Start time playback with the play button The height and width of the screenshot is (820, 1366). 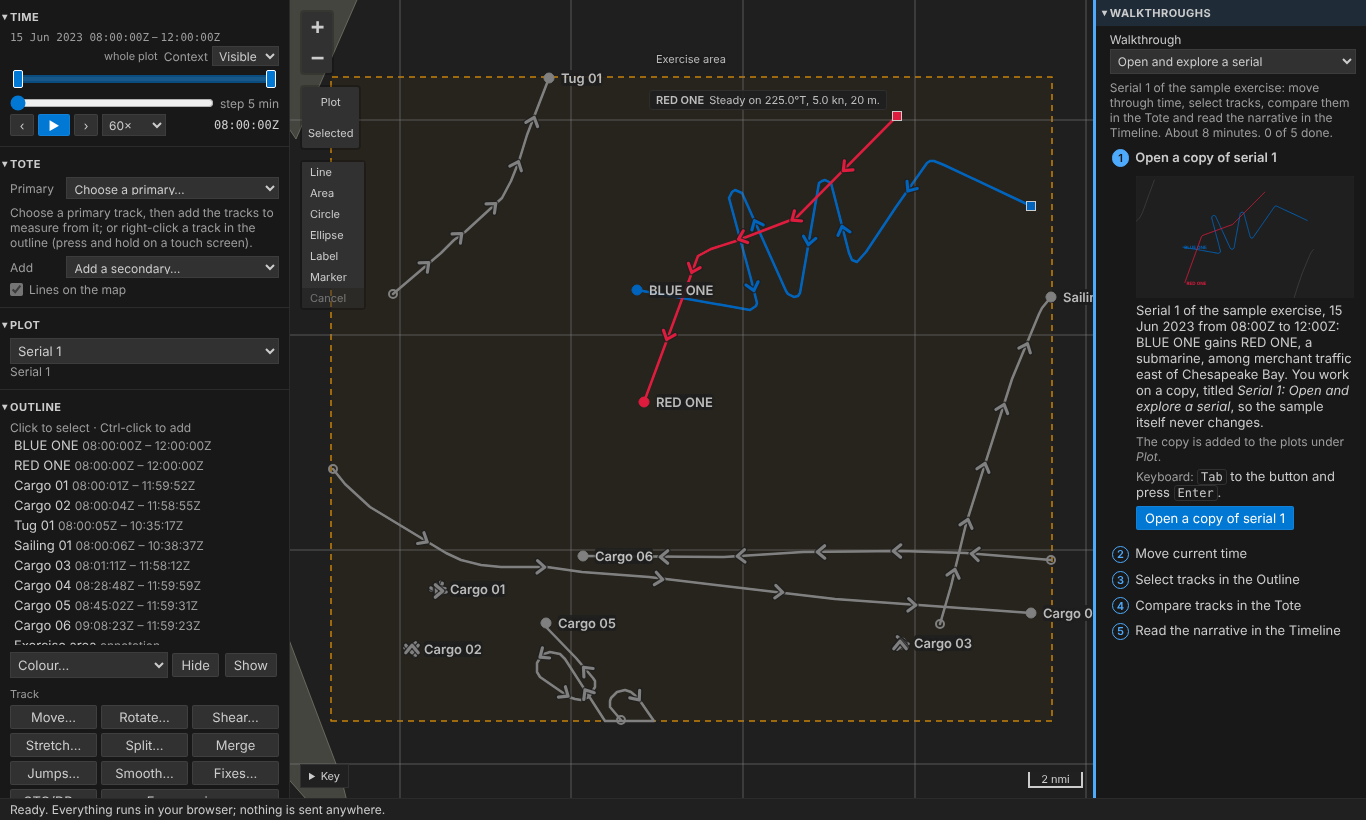tap(54, 125)
